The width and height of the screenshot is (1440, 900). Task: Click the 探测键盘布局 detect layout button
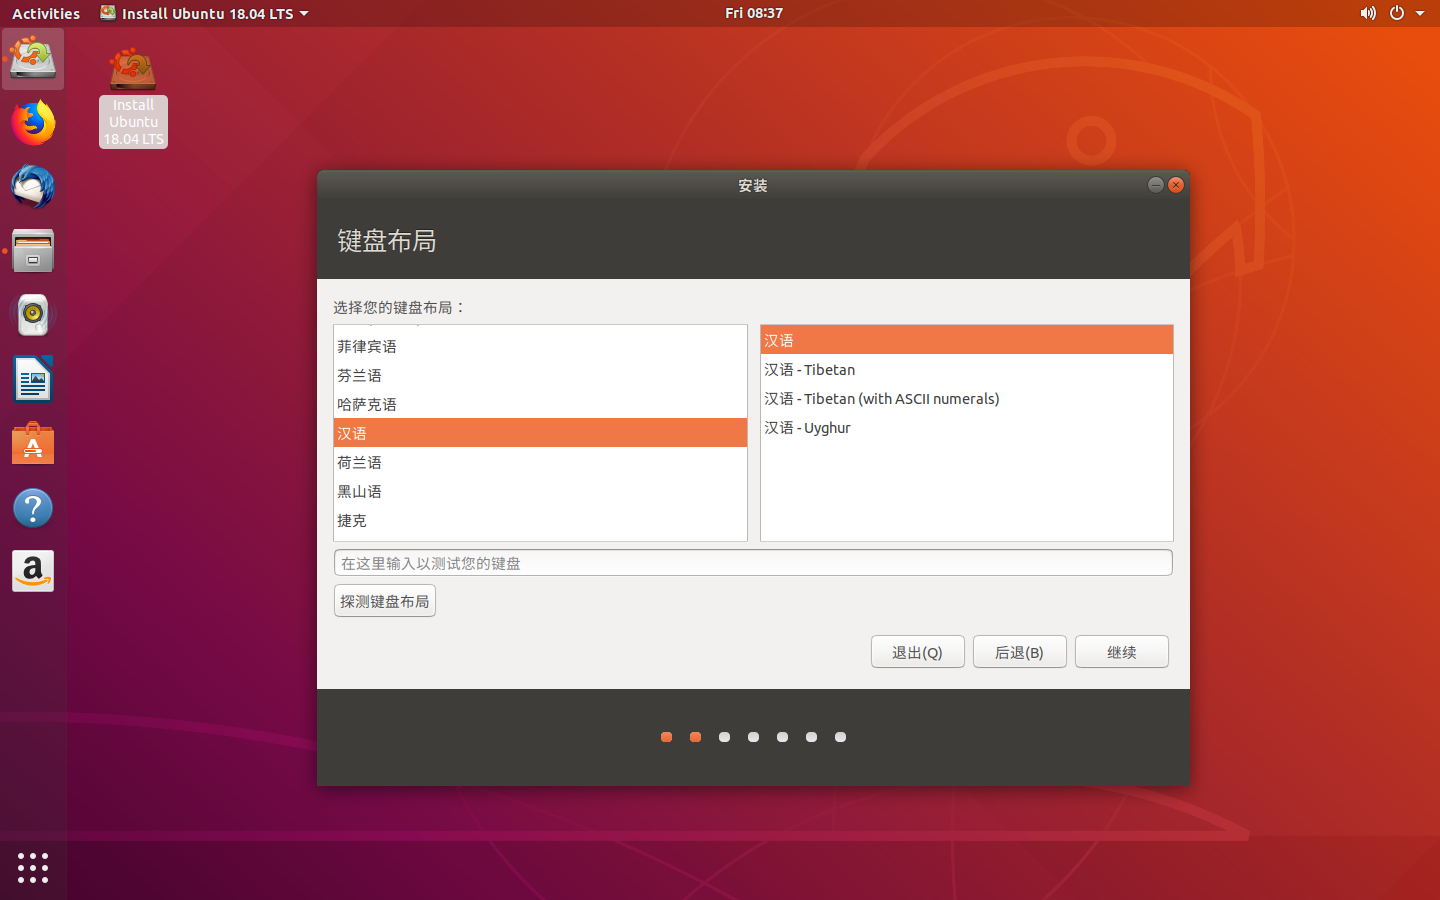(x=385, y=601)
